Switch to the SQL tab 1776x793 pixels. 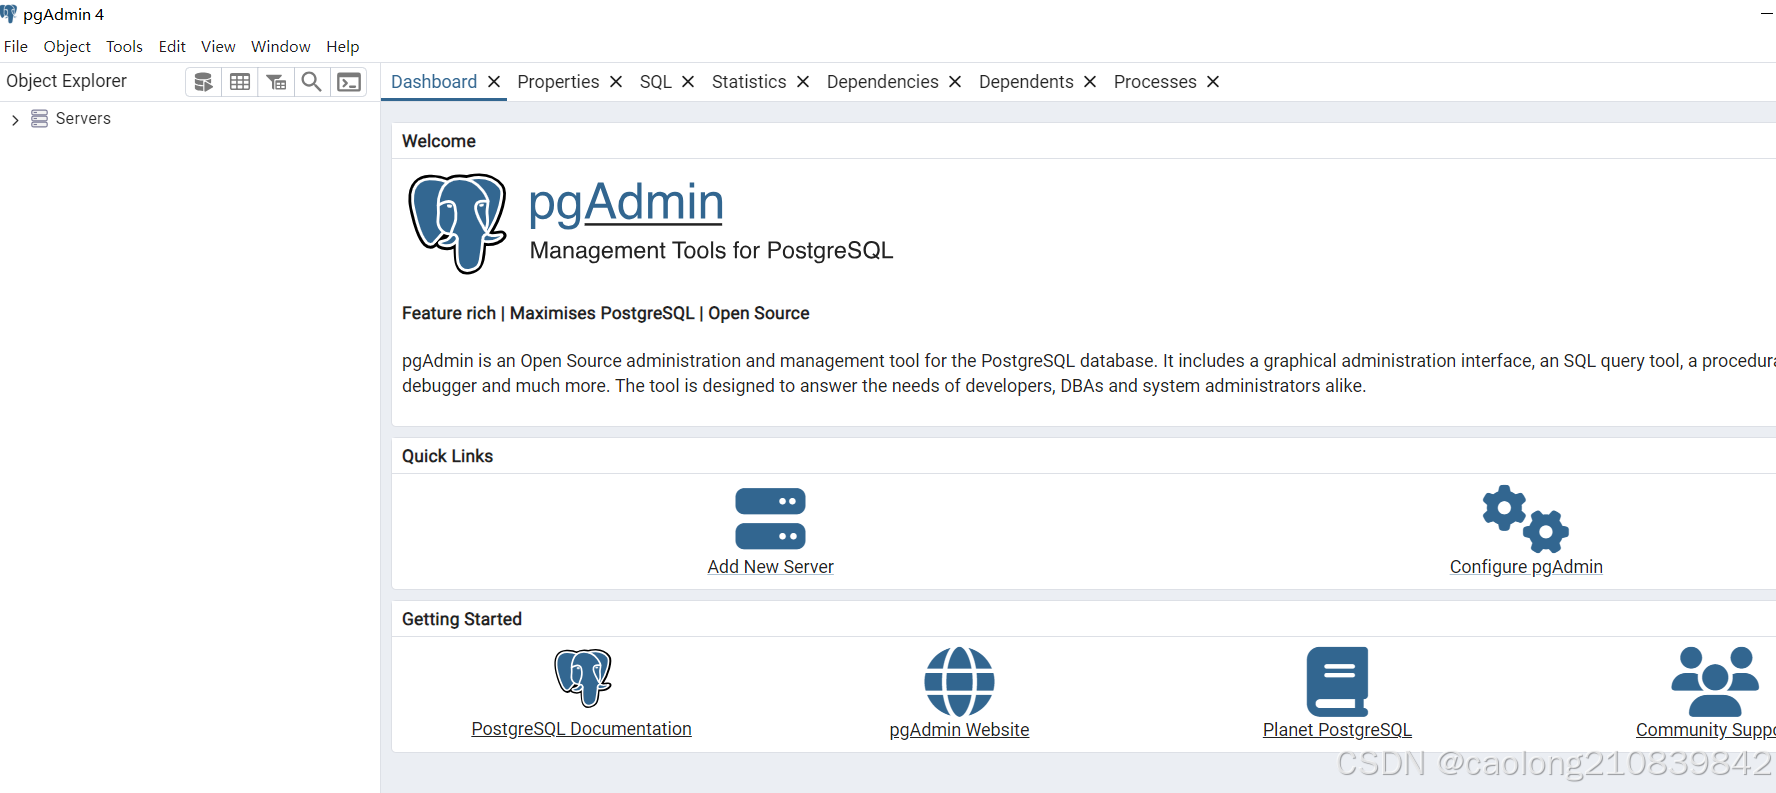(656, 82)
